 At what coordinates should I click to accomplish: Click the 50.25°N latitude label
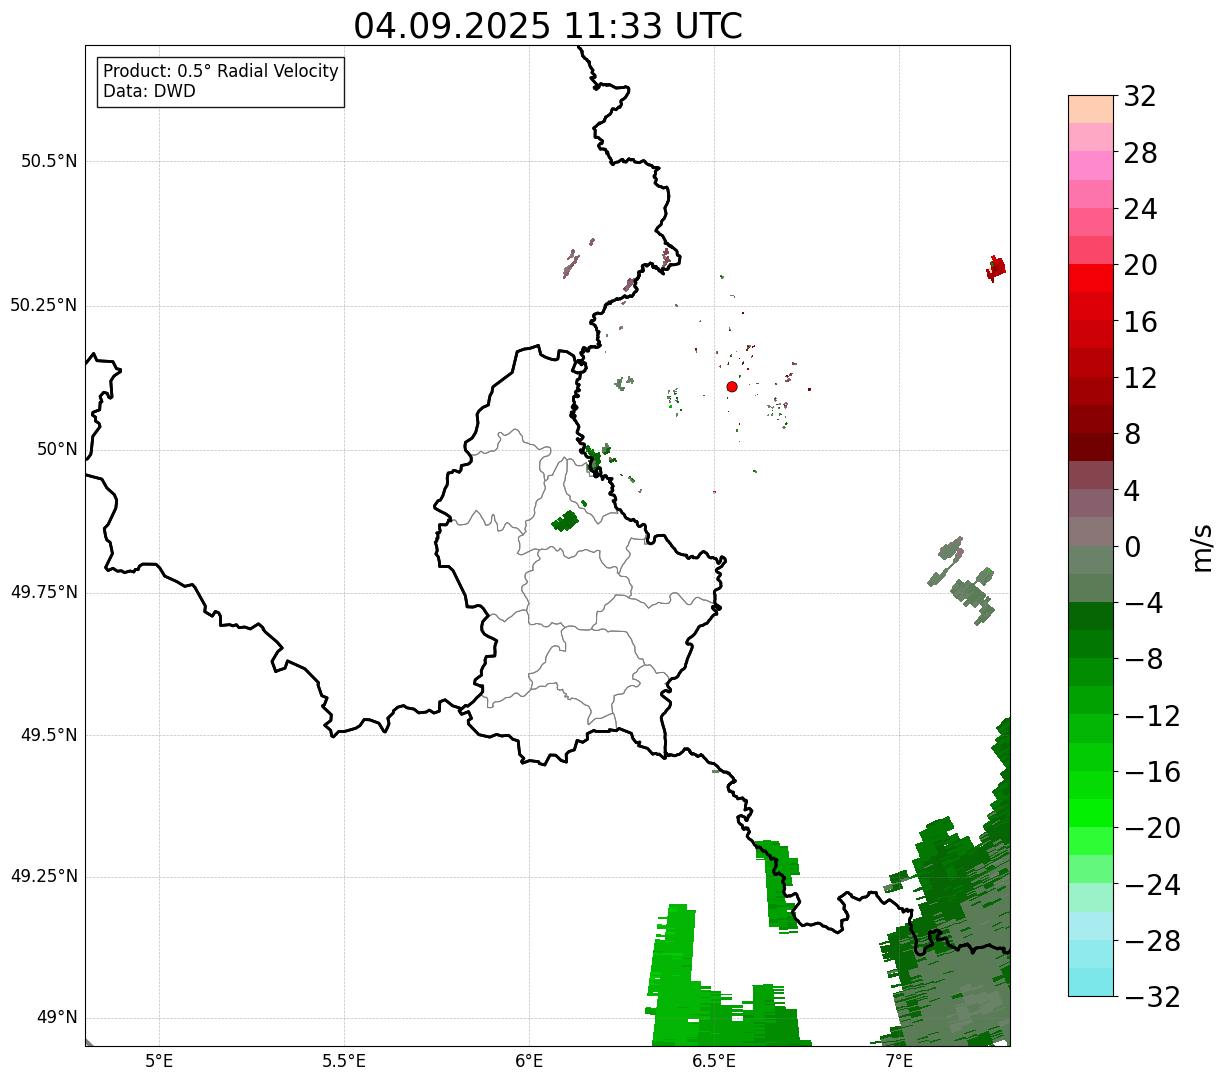[x=44, y=305]
